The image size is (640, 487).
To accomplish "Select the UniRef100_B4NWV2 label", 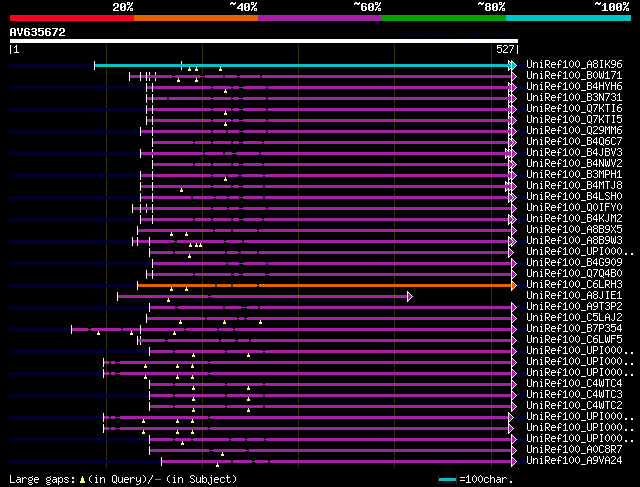I will 574,164.
